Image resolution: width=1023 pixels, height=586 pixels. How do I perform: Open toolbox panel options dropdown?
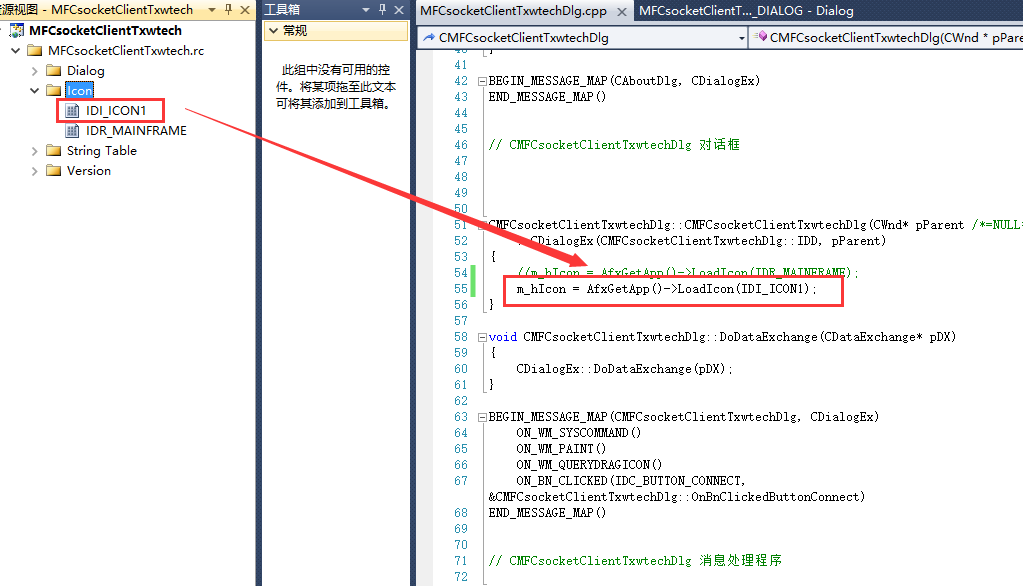366,10
